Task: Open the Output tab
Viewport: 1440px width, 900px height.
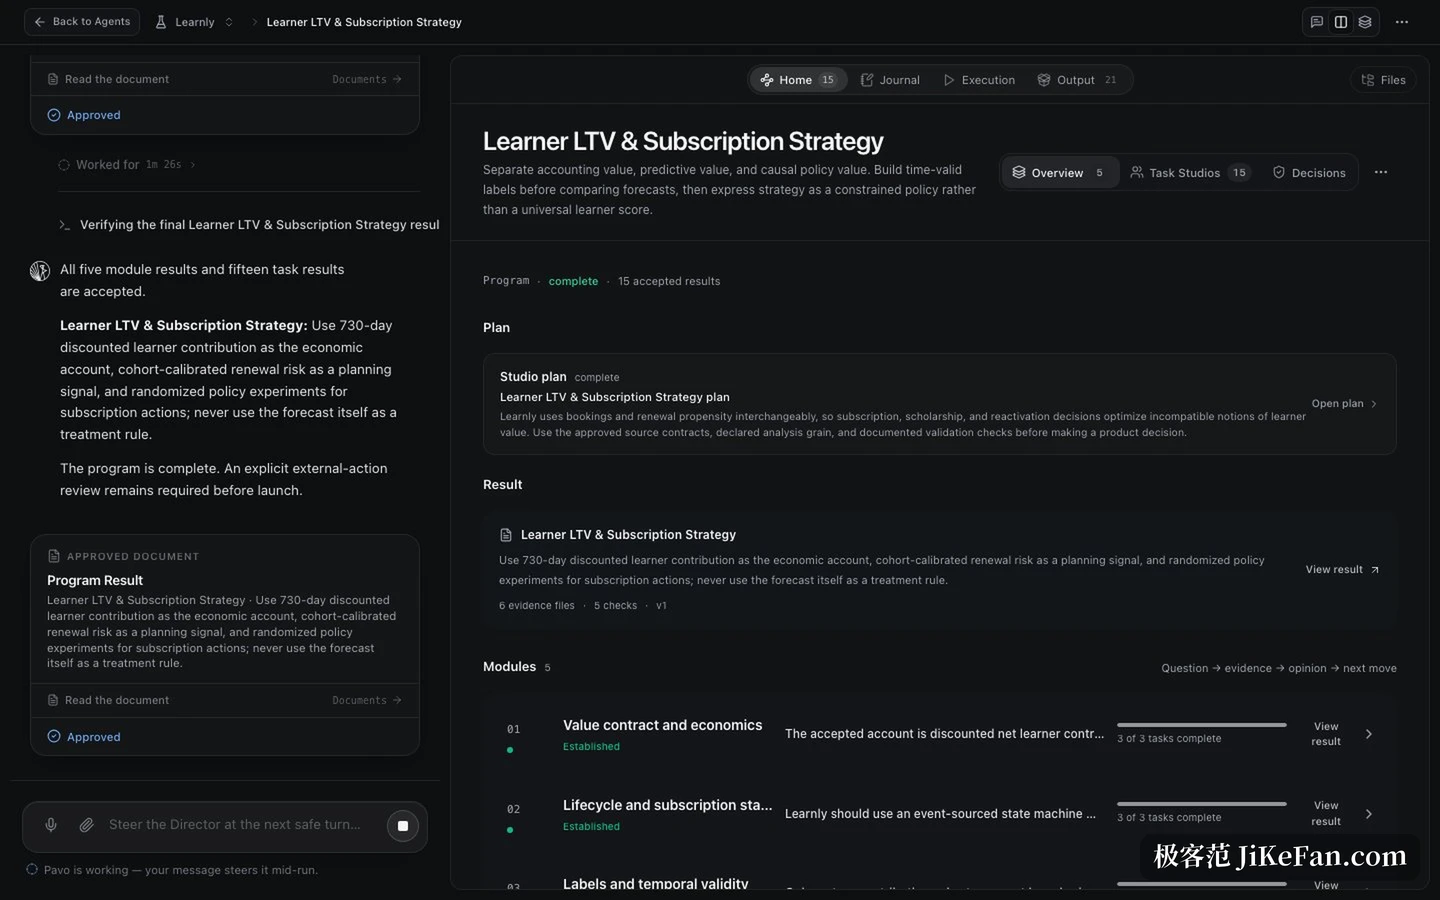Action: (1077, 80)
